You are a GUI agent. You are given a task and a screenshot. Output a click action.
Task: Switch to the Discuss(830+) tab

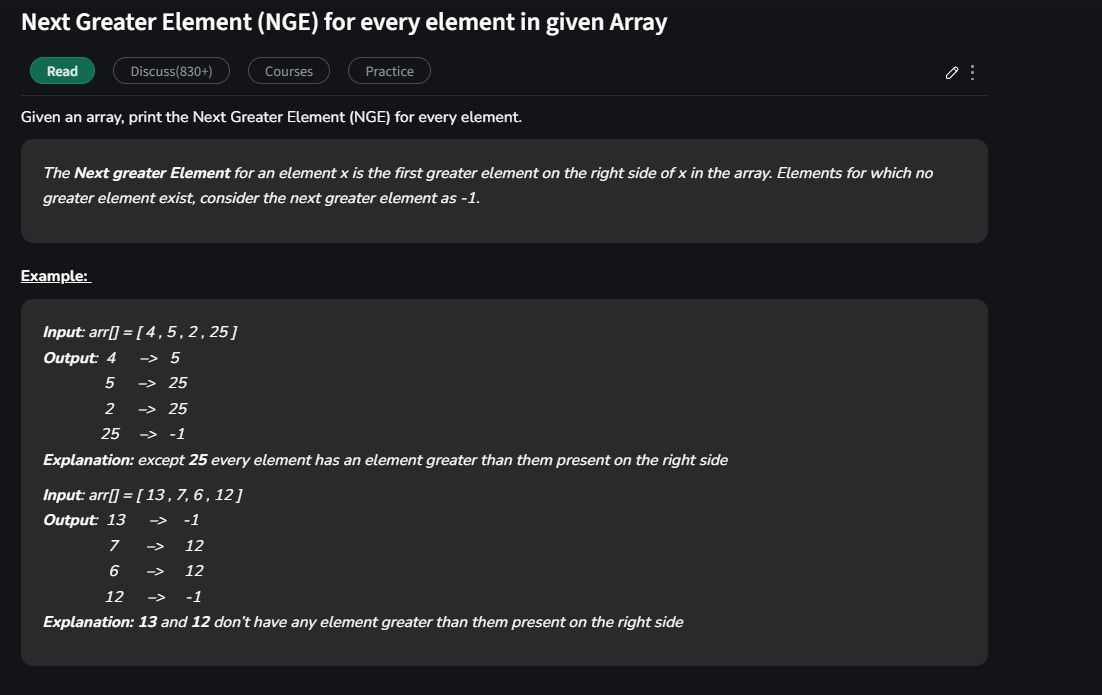coord(171,71)
